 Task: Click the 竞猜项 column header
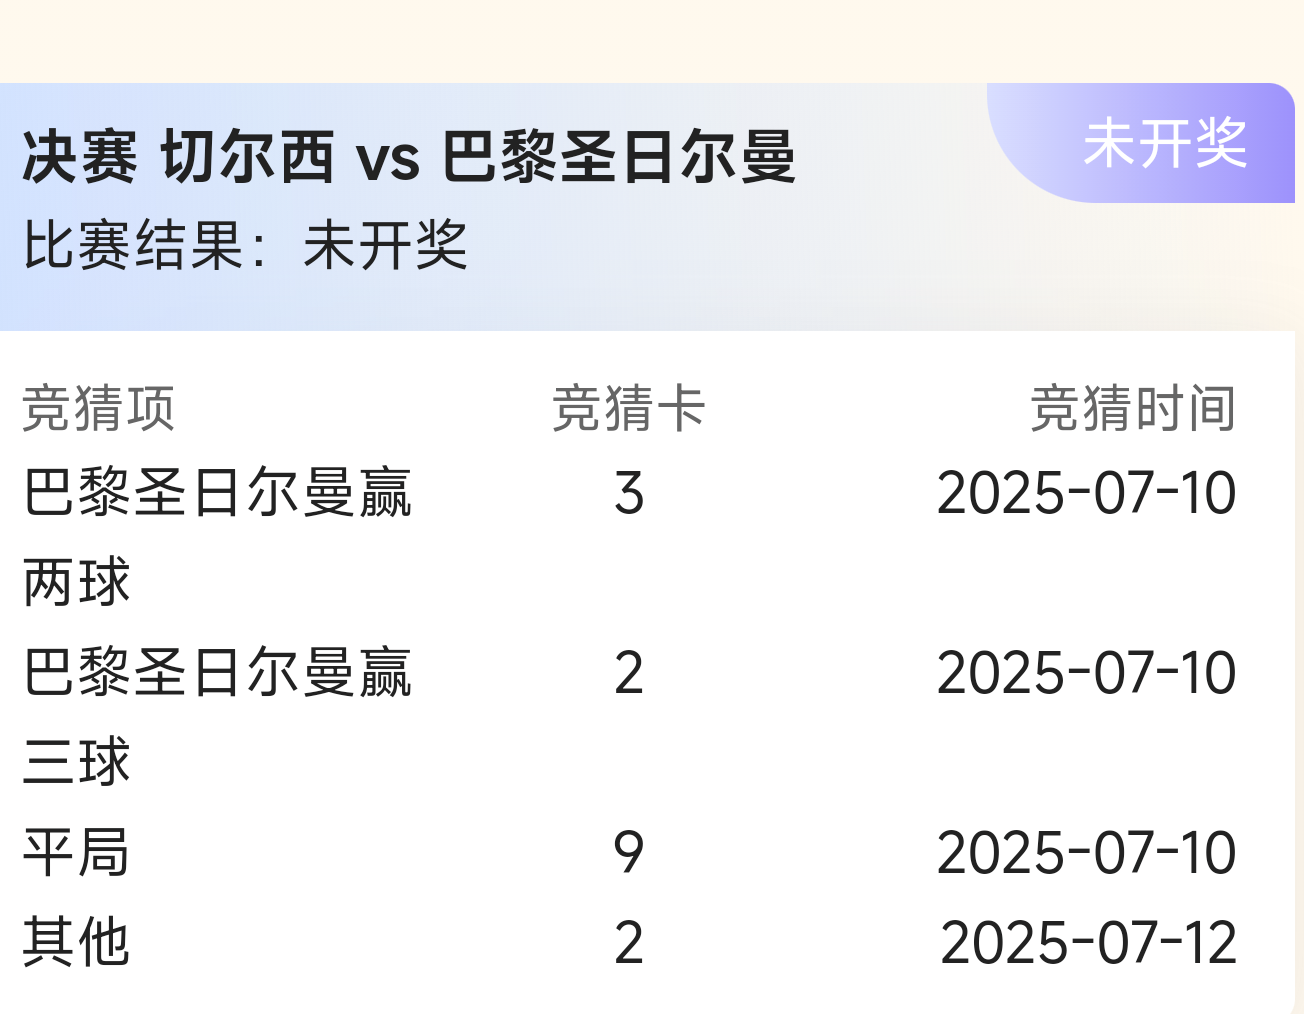click(x=98, y=409)
